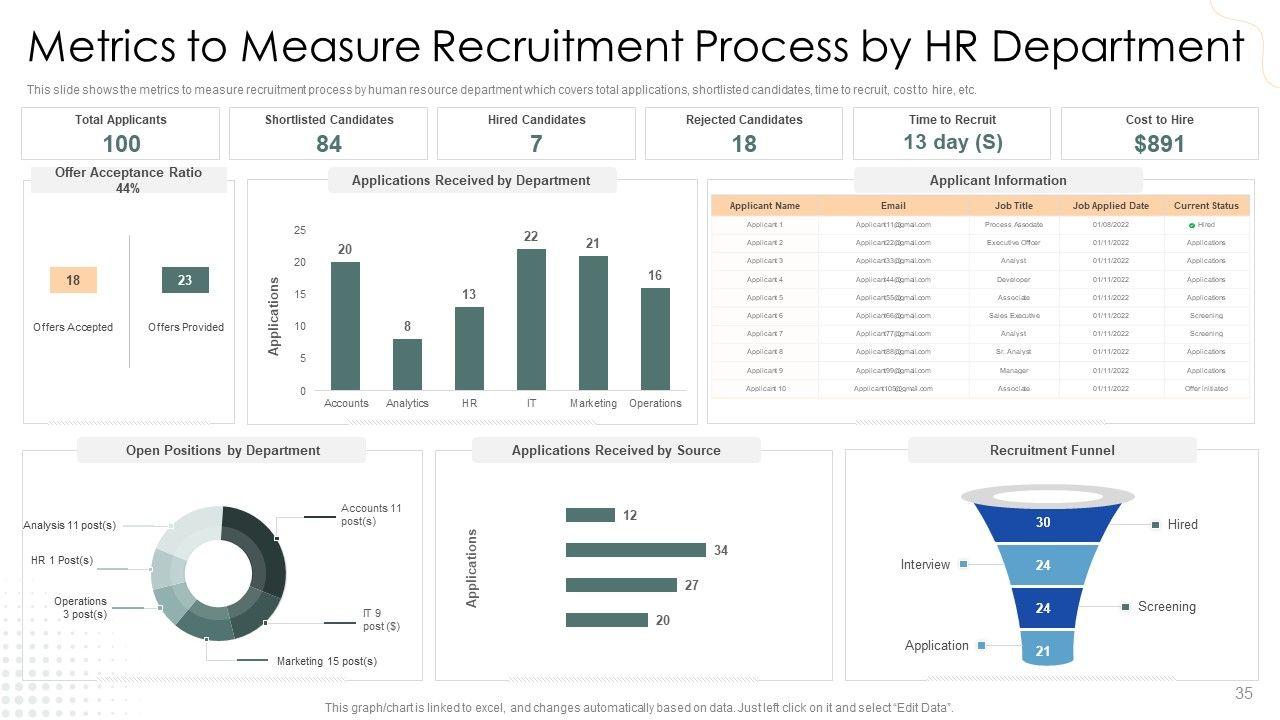Click the source bar with value 12

pyautogui.click(x=590, y=515)
